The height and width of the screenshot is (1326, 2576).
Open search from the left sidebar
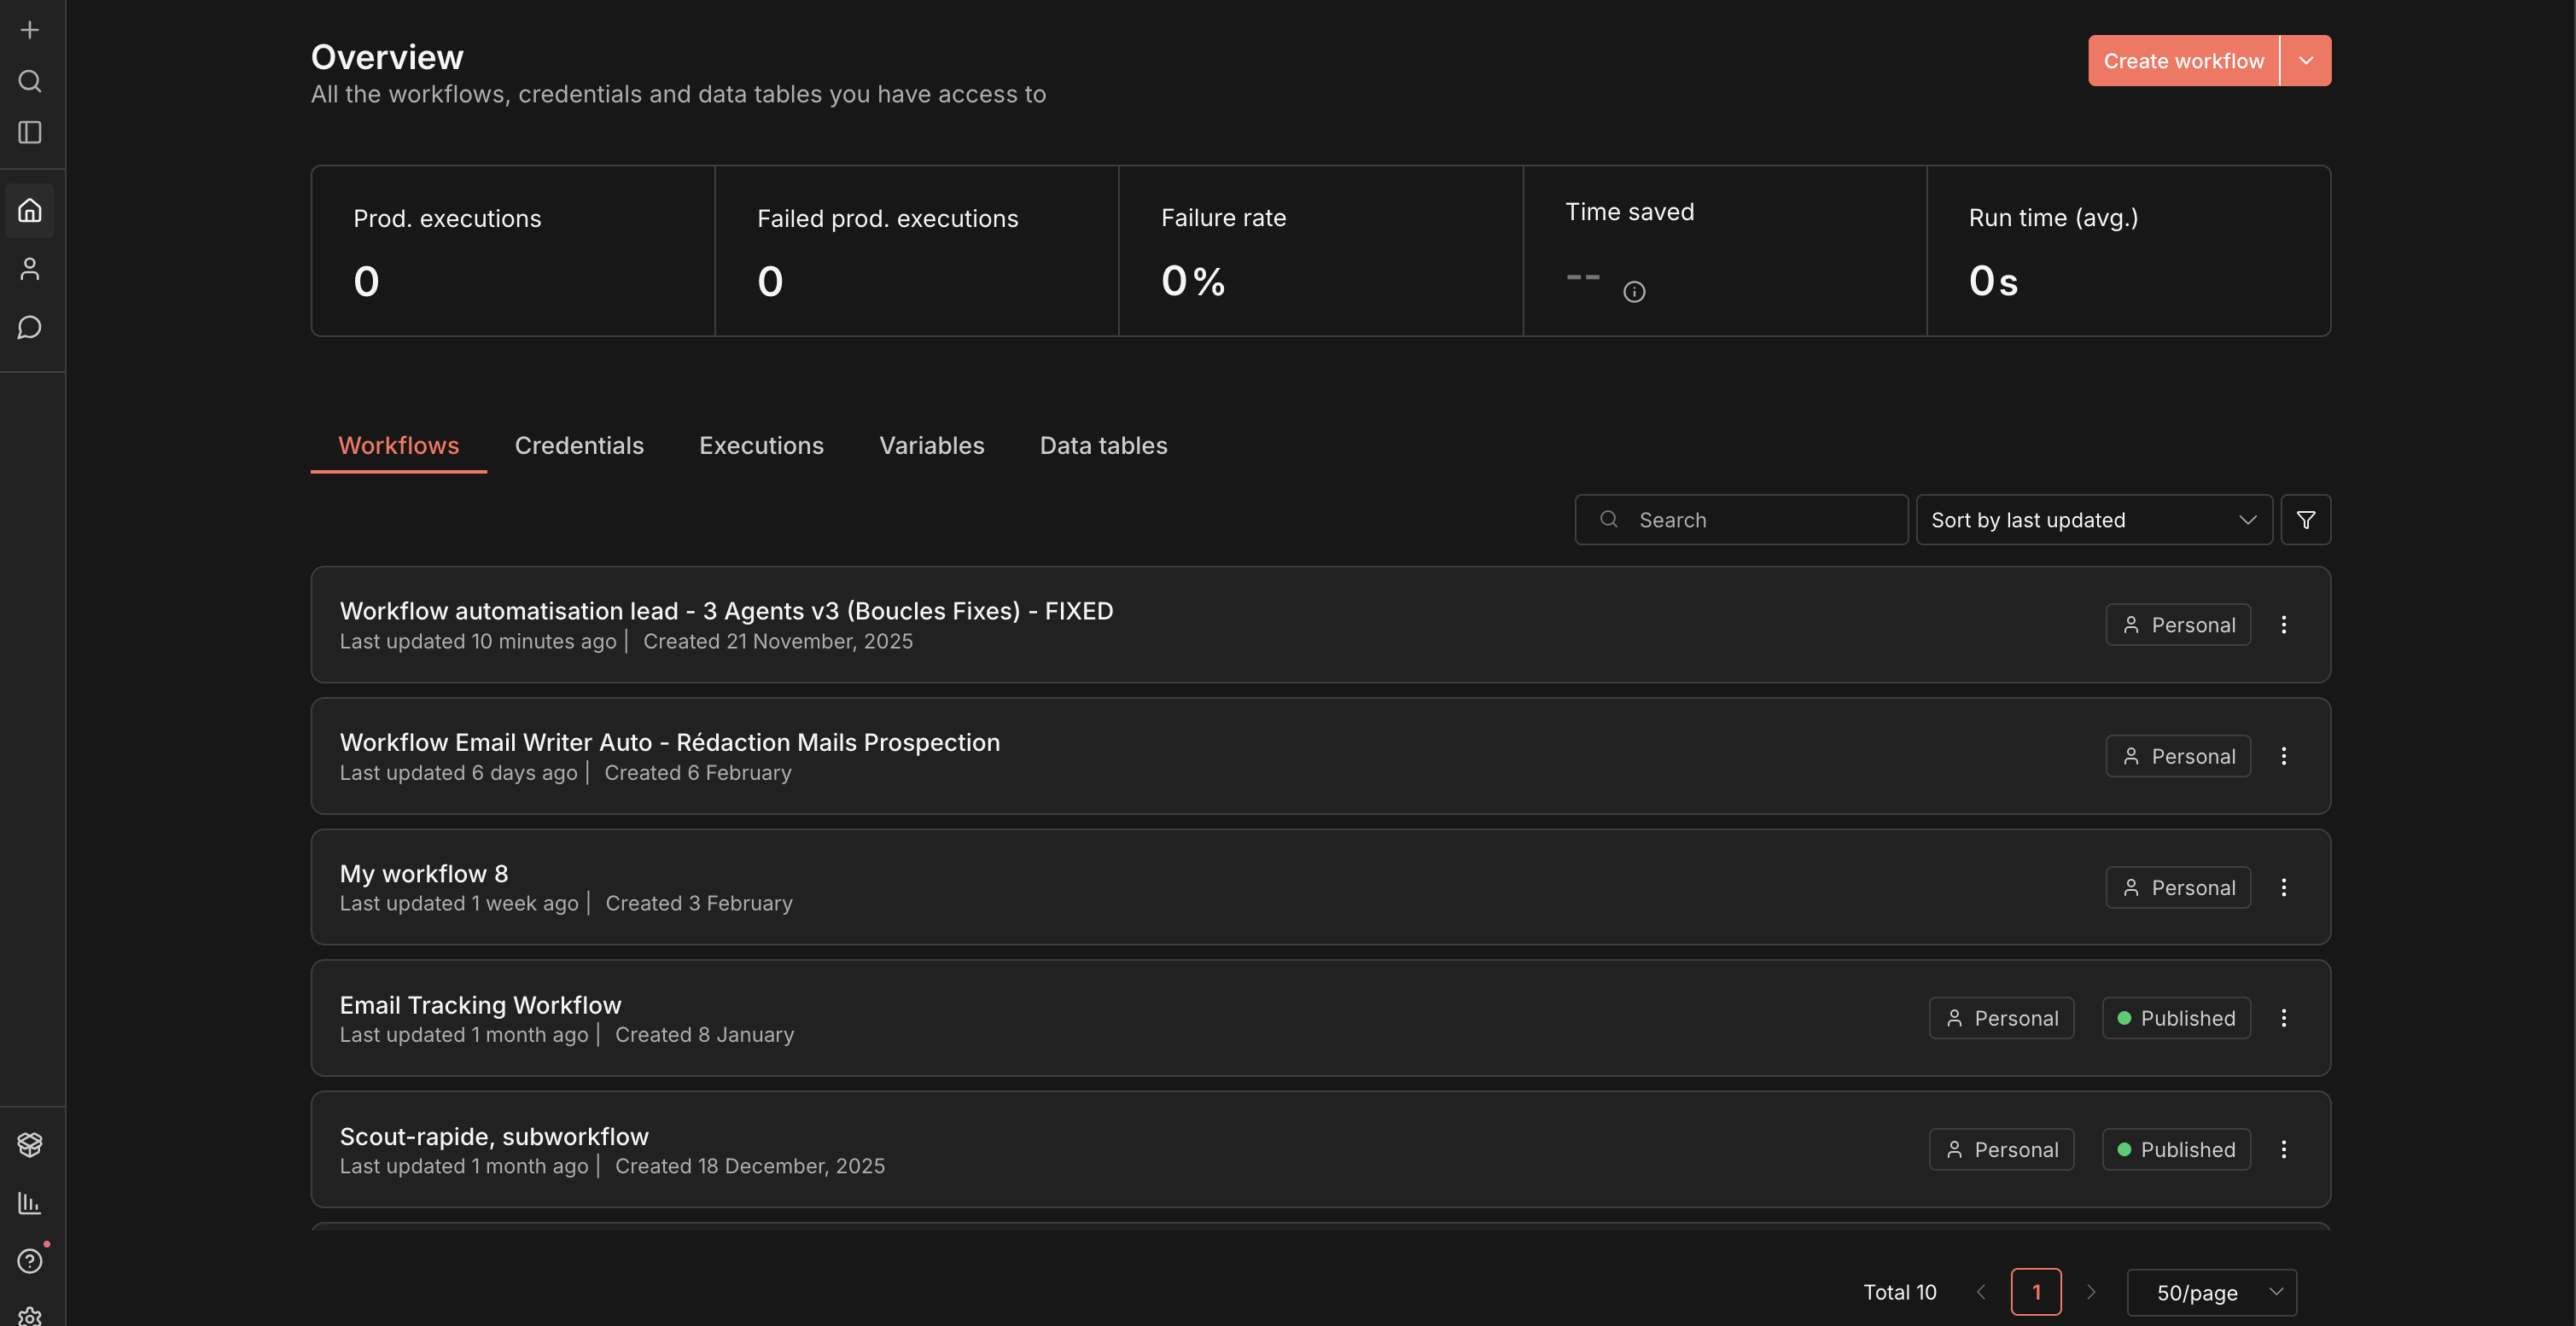(29, 81)
